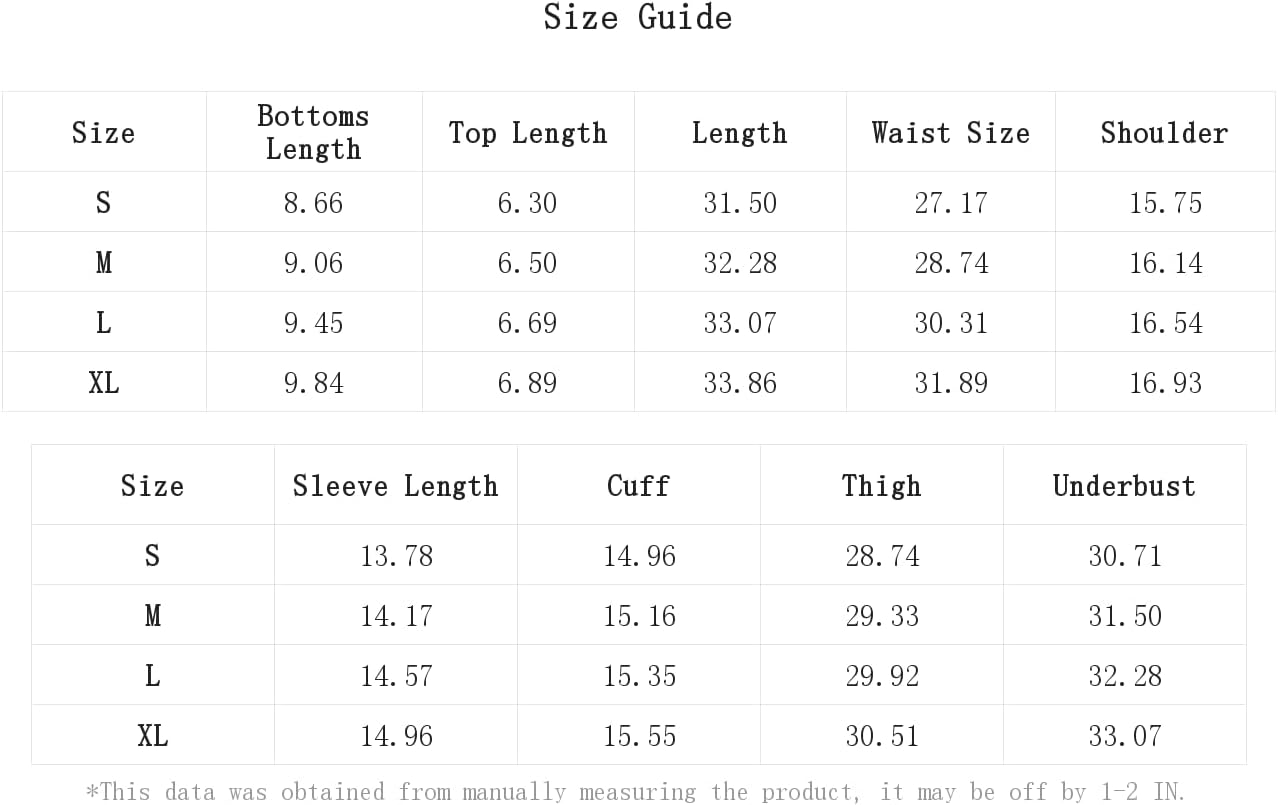Click the Cuff column header
This screenshot has width=1278, height=805.
click(x=638, y=486)
